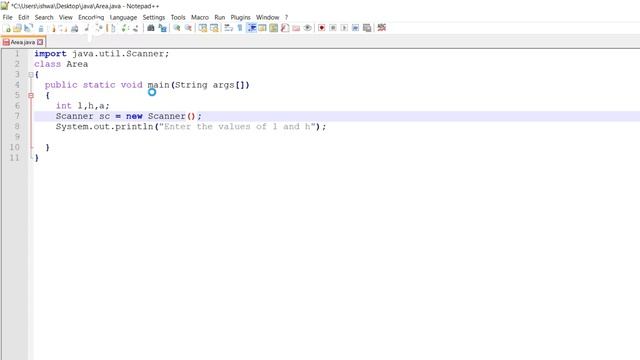This screenshot has width=640, height=360.
Task: Open Find with the binoculars icon
Action: (151, 28)
